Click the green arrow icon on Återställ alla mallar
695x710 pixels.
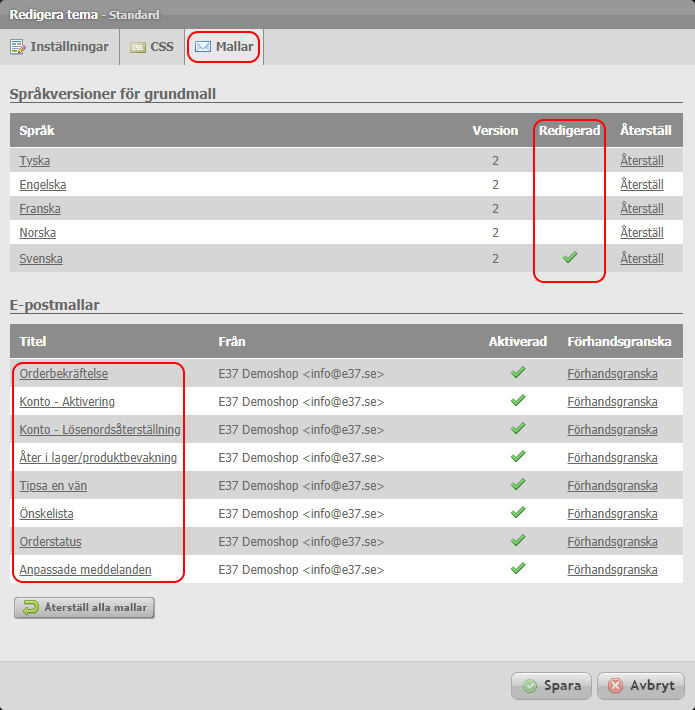tap(31, 608)
